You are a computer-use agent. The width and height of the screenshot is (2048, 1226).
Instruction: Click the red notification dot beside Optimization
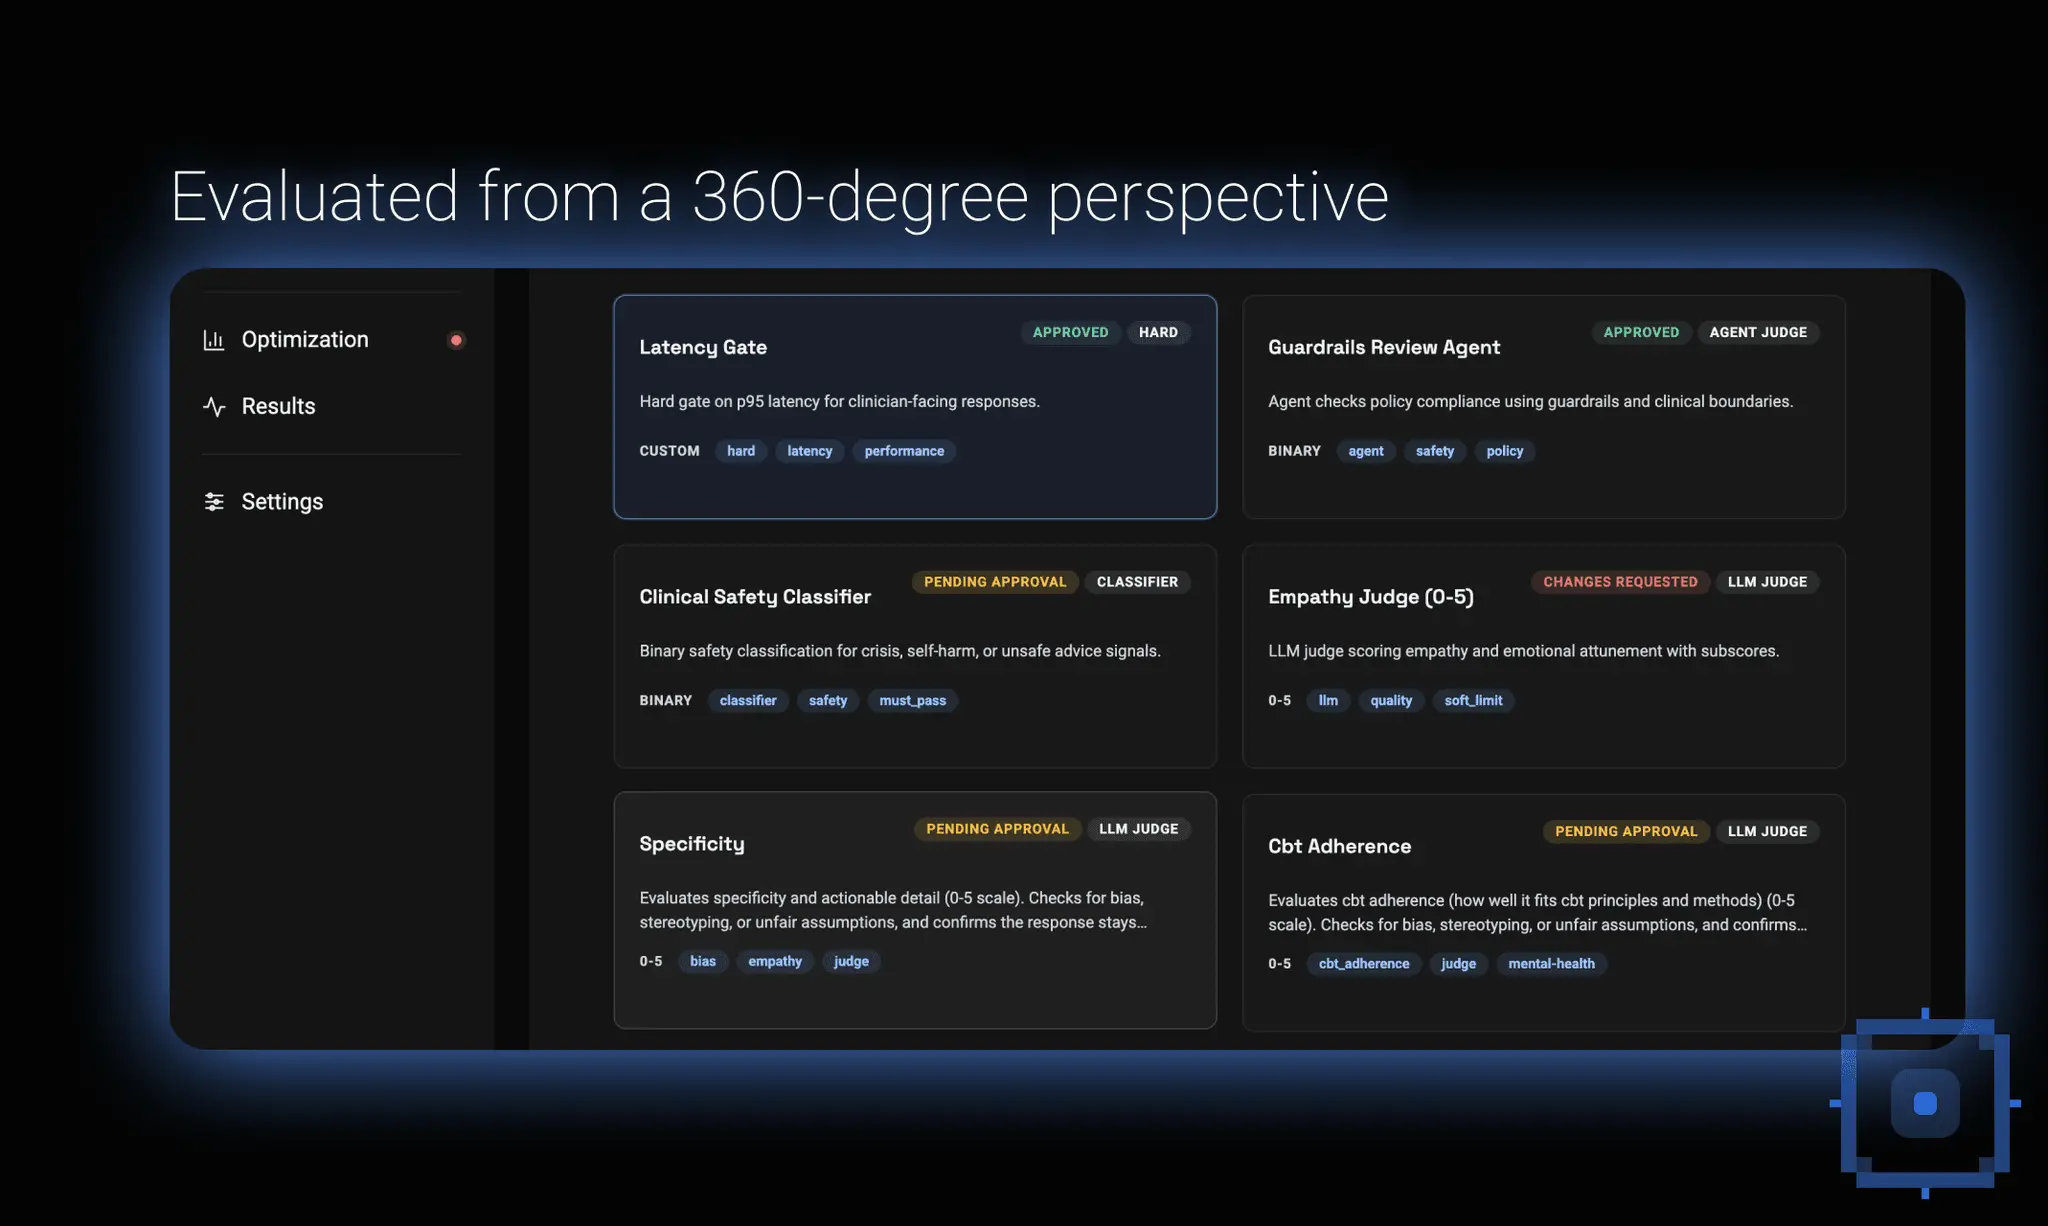[456, 340]
